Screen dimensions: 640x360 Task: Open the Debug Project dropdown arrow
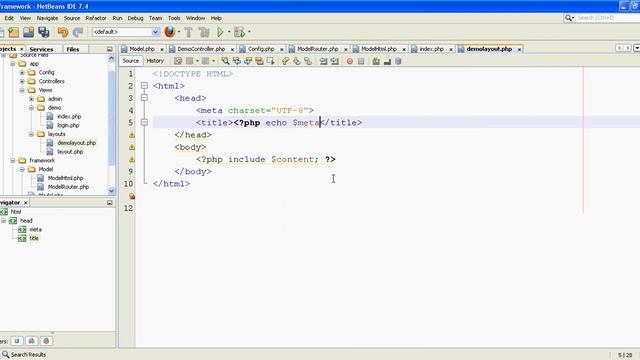tap(249, 32)
